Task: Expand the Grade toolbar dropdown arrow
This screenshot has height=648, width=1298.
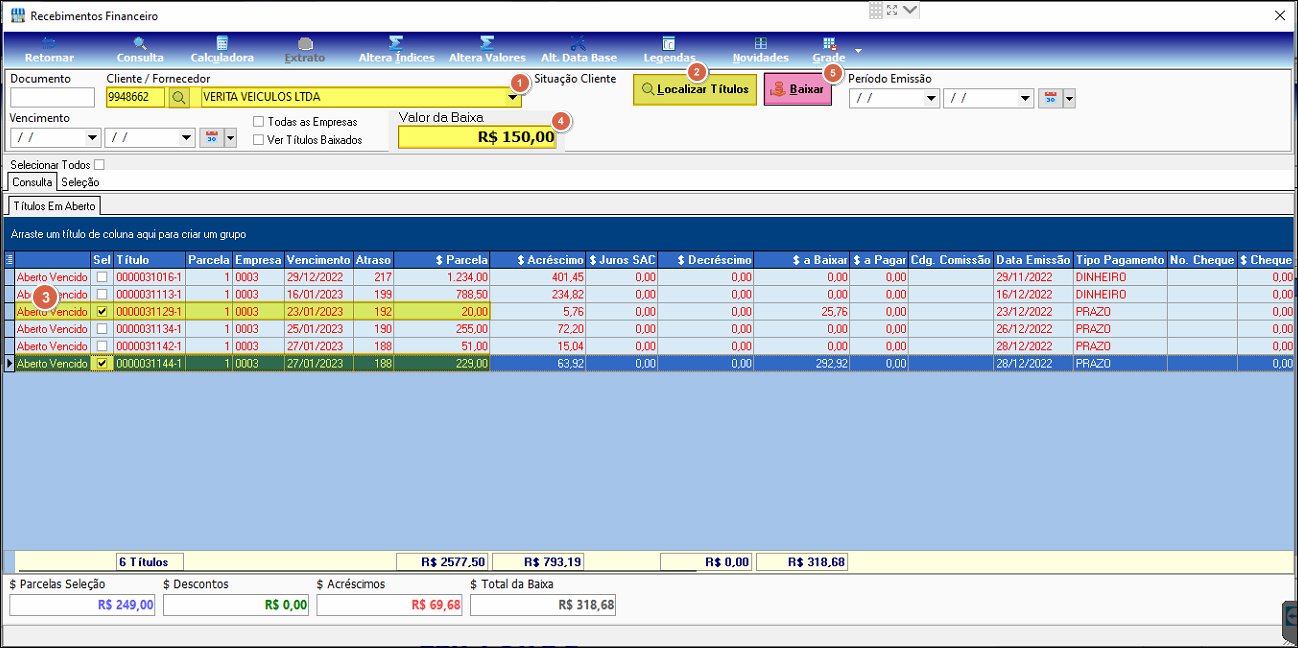Action: (x=858, y=50)
